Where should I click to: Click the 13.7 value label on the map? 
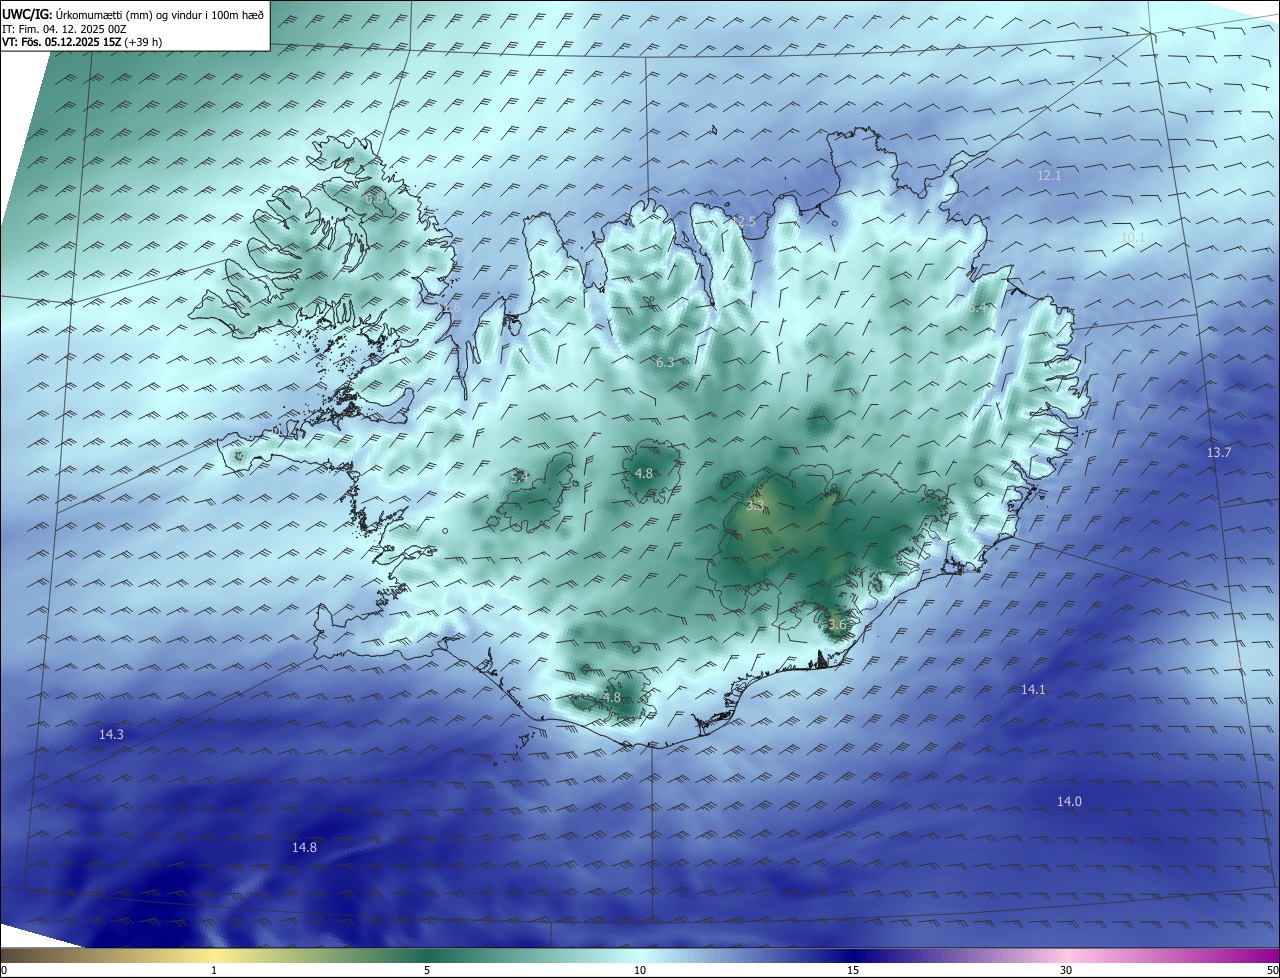pyautogui.click(x=1219, y=452)
